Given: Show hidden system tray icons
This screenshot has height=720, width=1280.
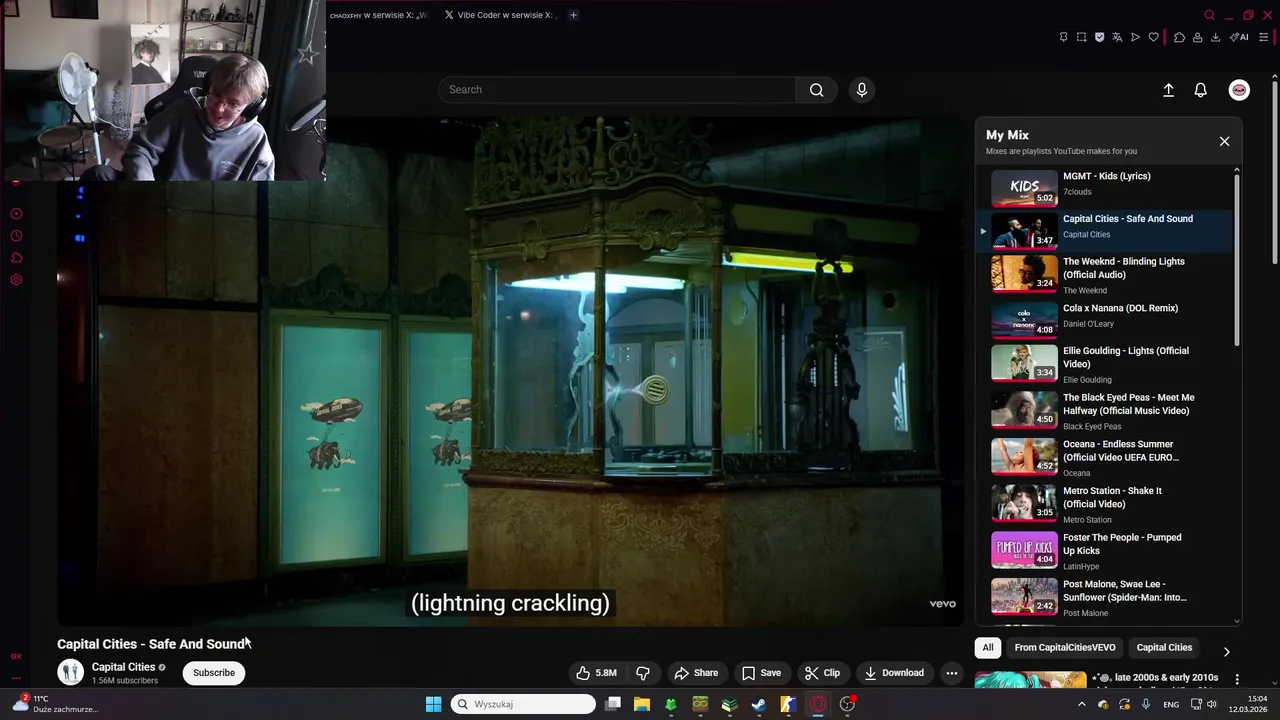Looking at the screenshot, I should click(1081, 704).
